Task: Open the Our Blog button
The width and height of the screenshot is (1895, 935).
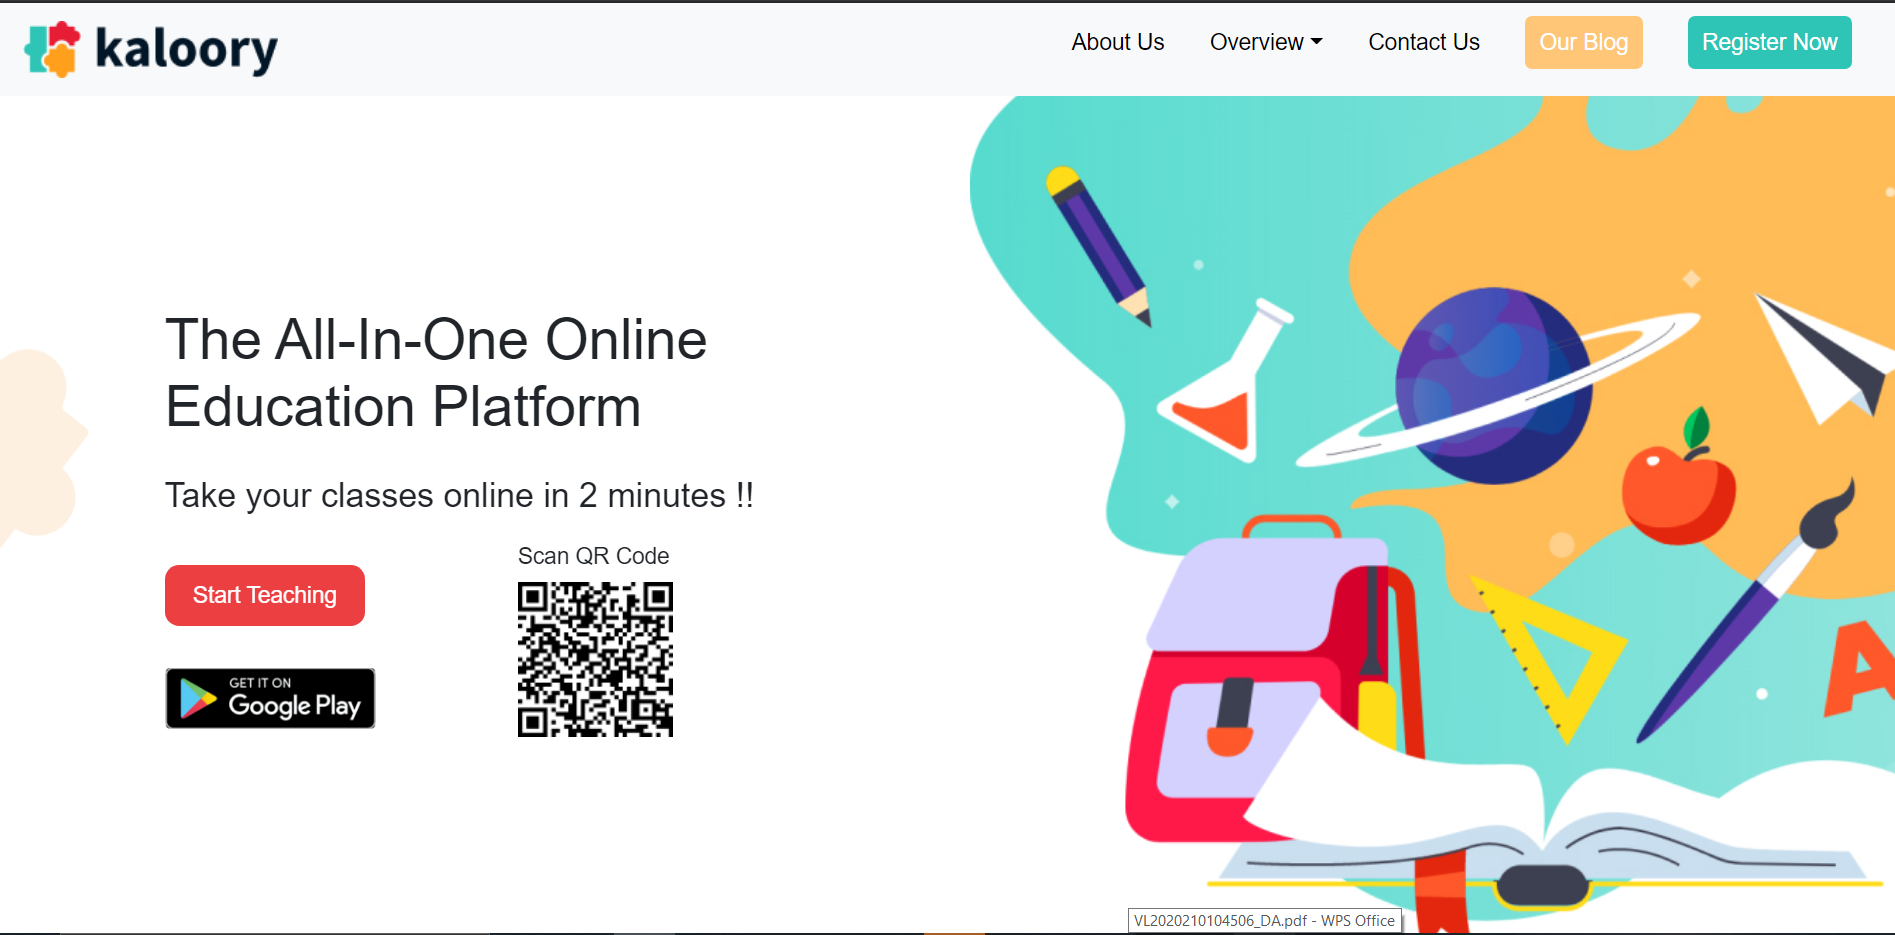Action: pos(1583,42)
